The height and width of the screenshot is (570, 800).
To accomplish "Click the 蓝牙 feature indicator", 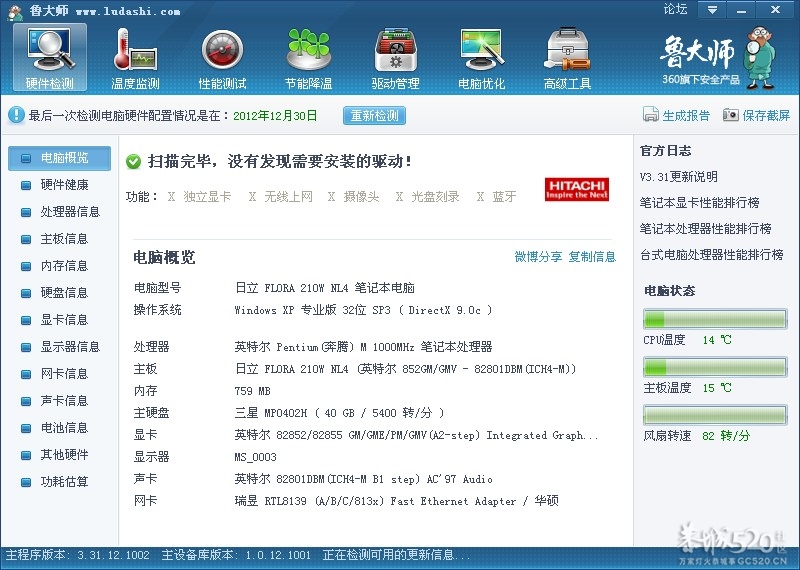I will click(x=497, y=196).
